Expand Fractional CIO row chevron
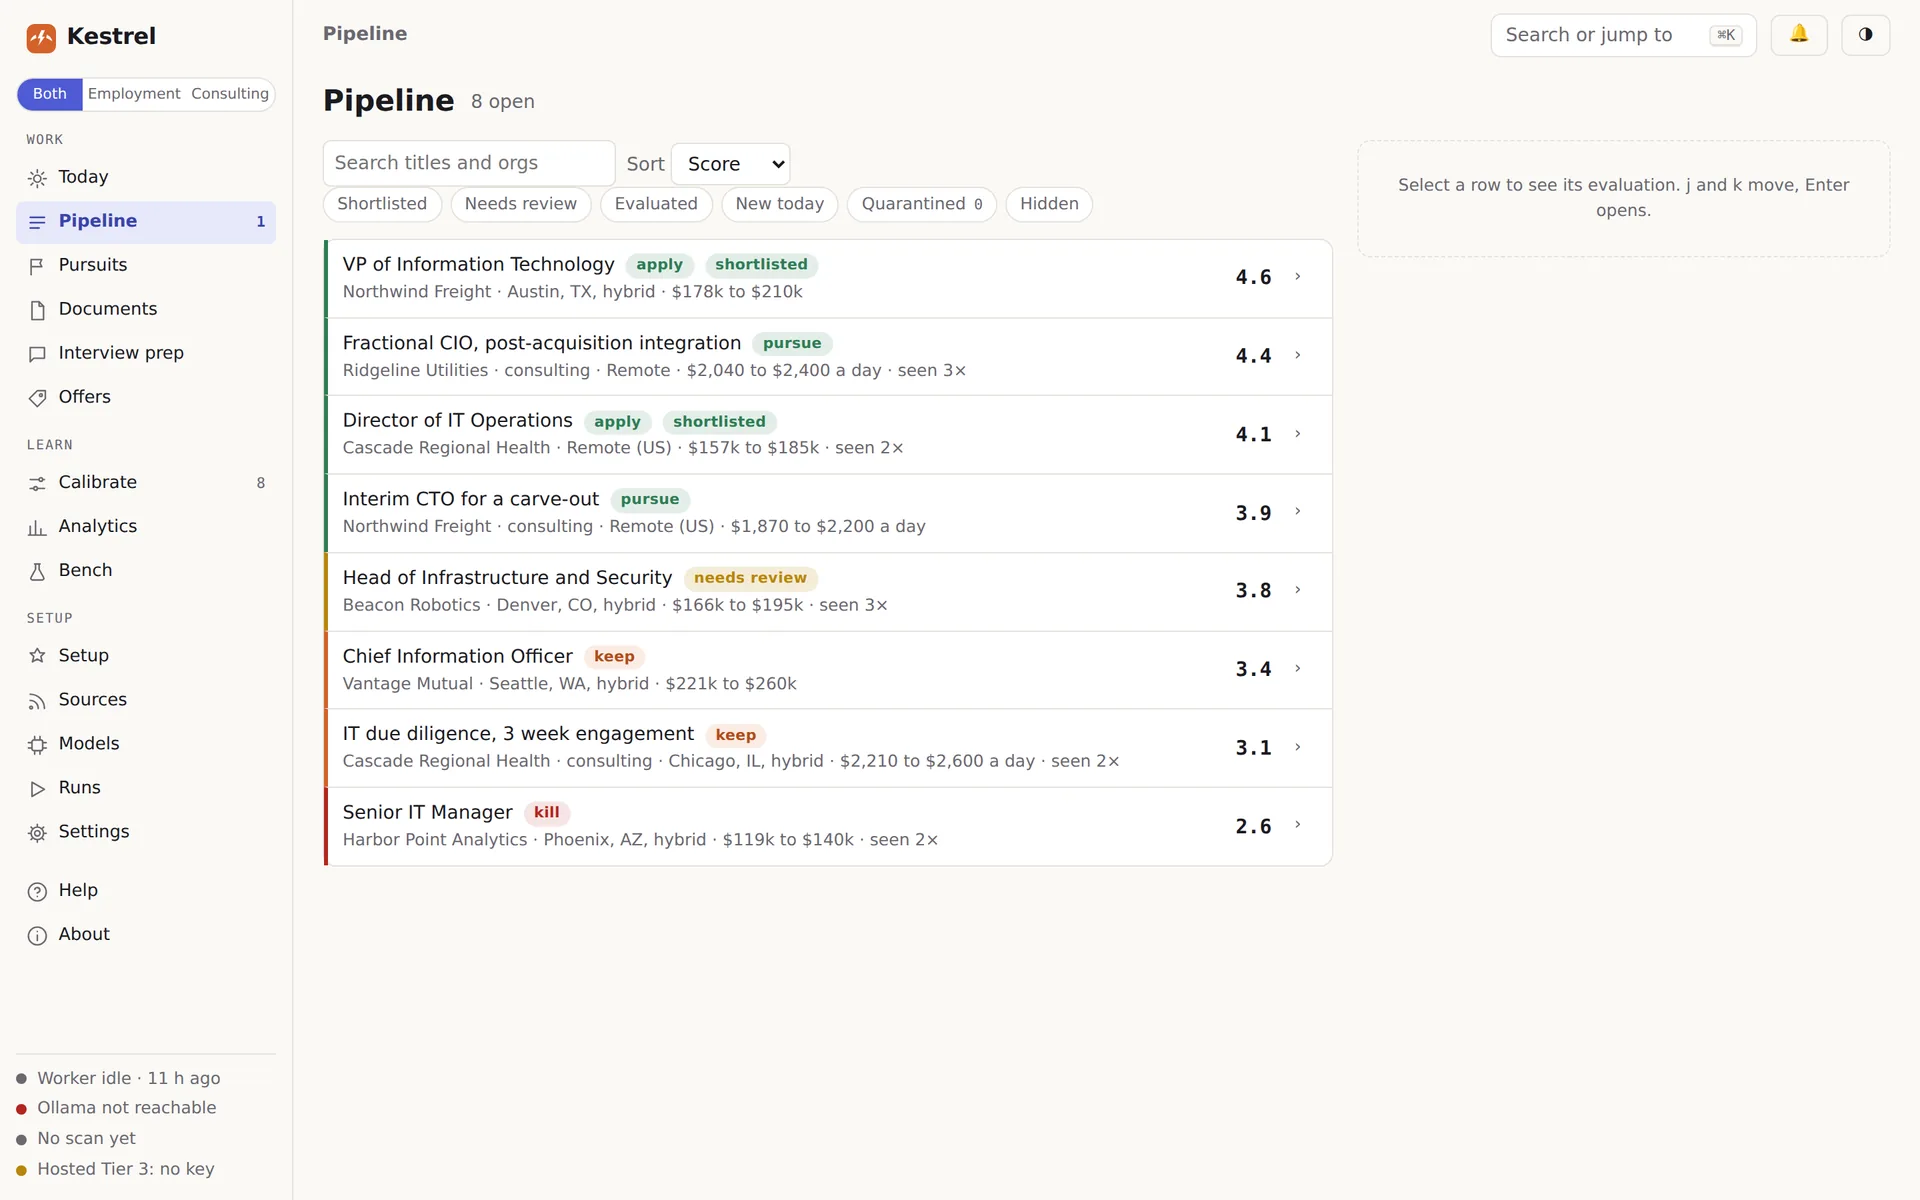The image size is (1920, 1200). [1298, 356]
